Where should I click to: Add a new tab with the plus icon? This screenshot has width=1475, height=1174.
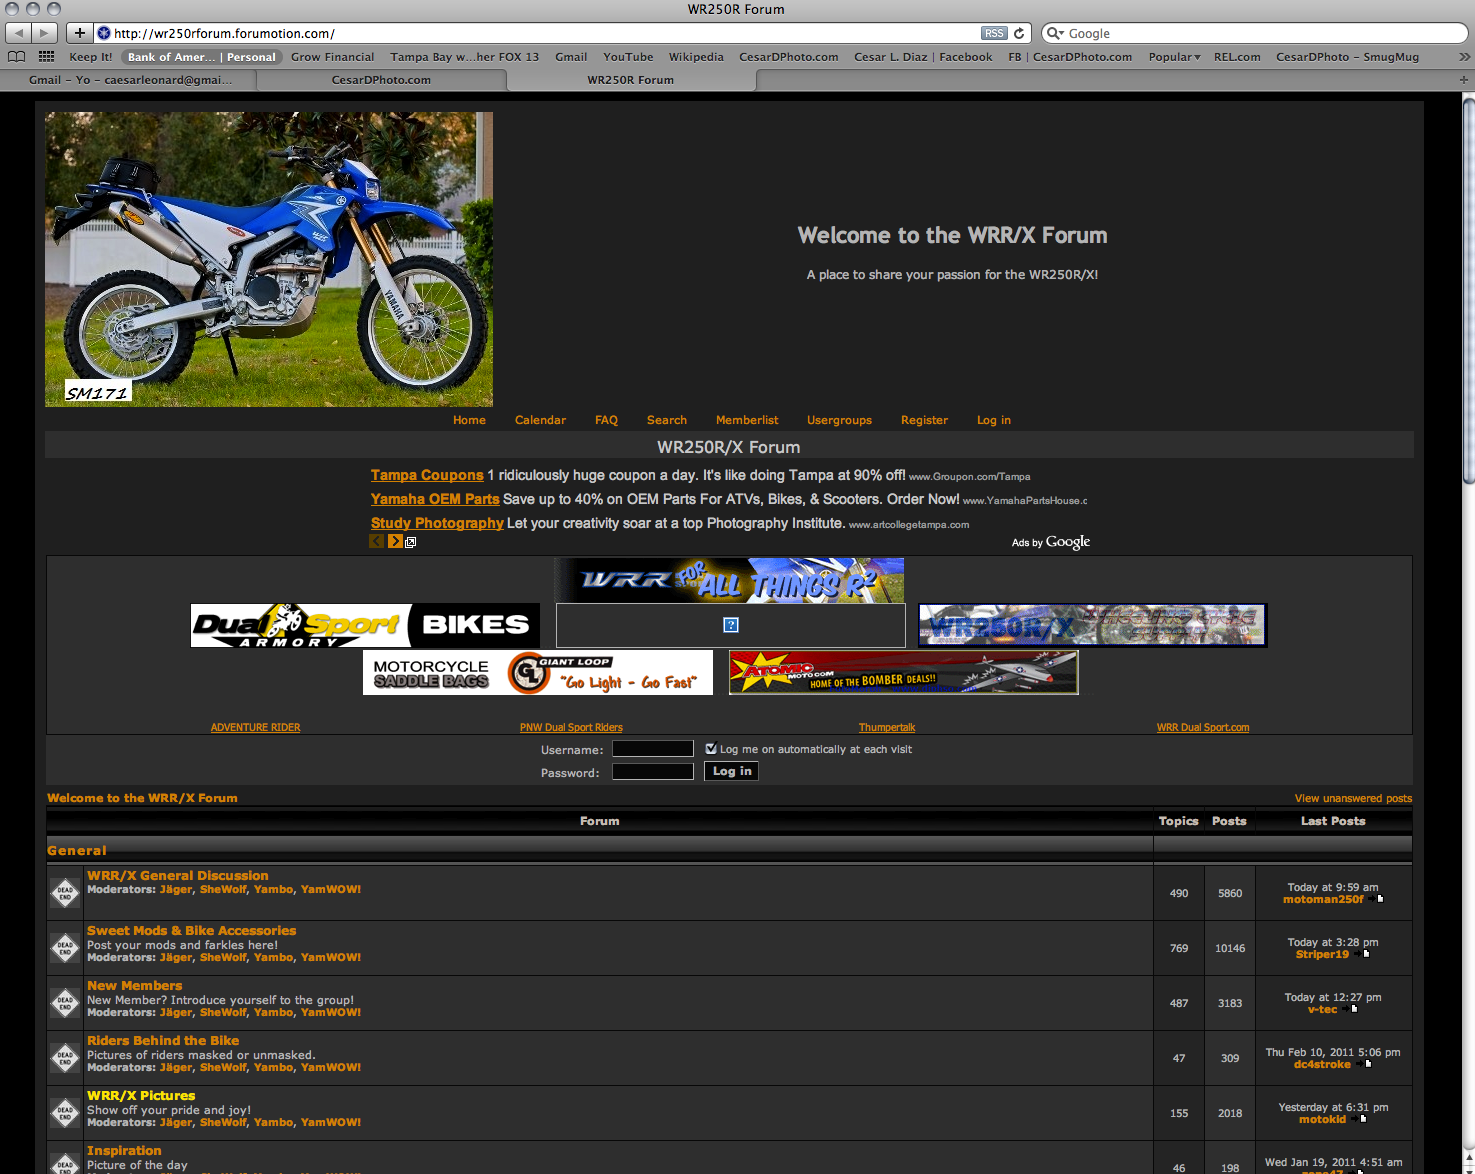point(1464,80)
